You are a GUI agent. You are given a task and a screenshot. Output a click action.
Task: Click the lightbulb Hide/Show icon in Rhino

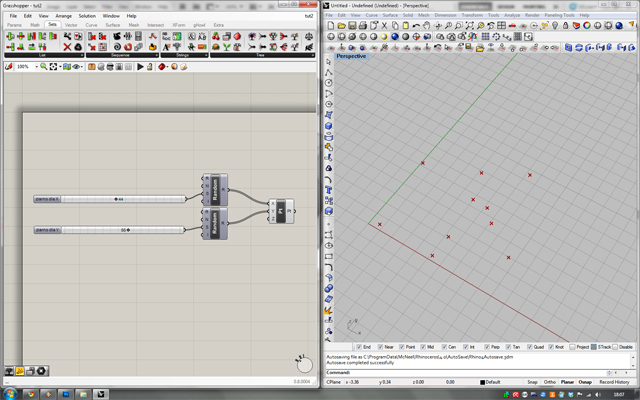[x=555, y=26]
